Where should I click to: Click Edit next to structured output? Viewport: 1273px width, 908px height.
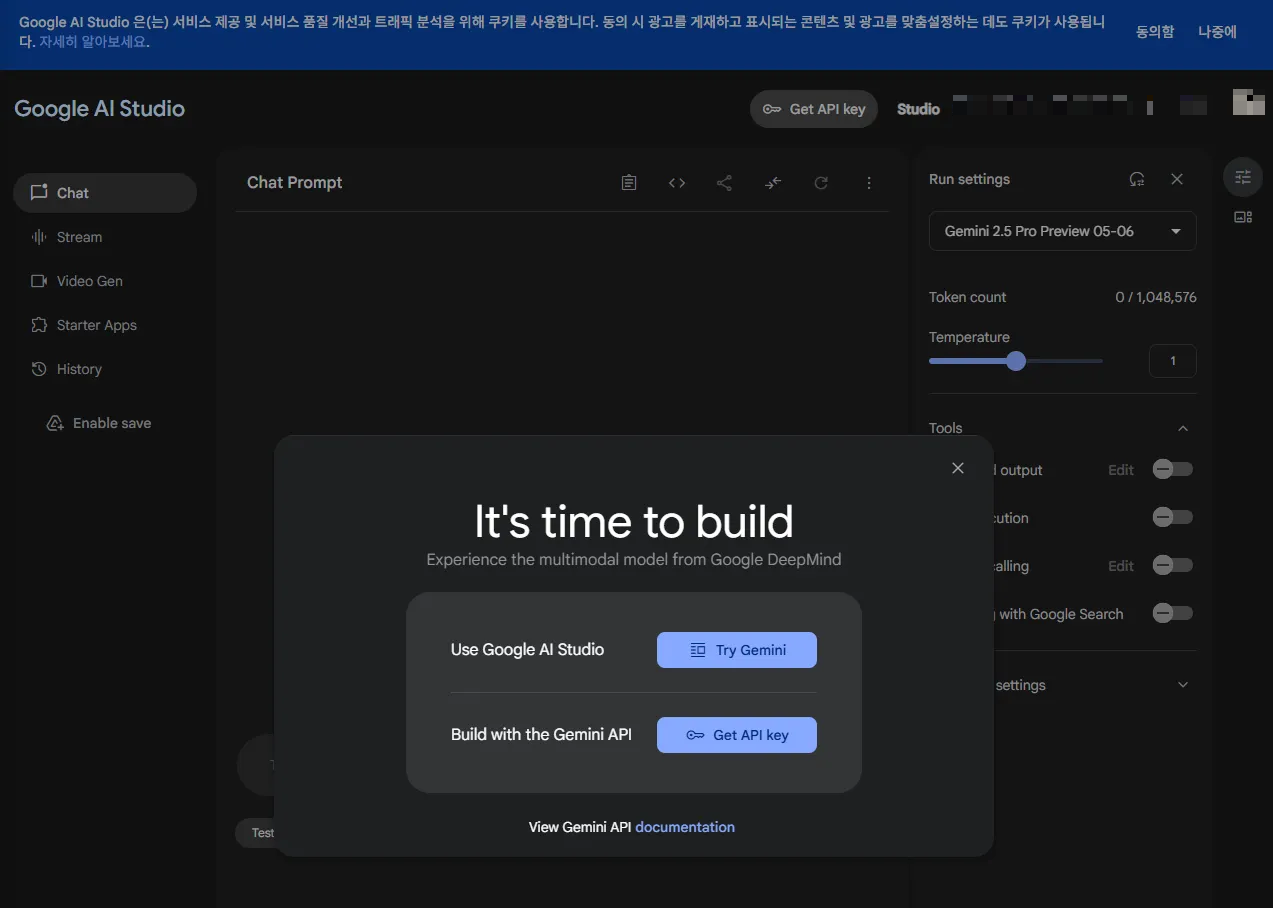[1121, 470]
